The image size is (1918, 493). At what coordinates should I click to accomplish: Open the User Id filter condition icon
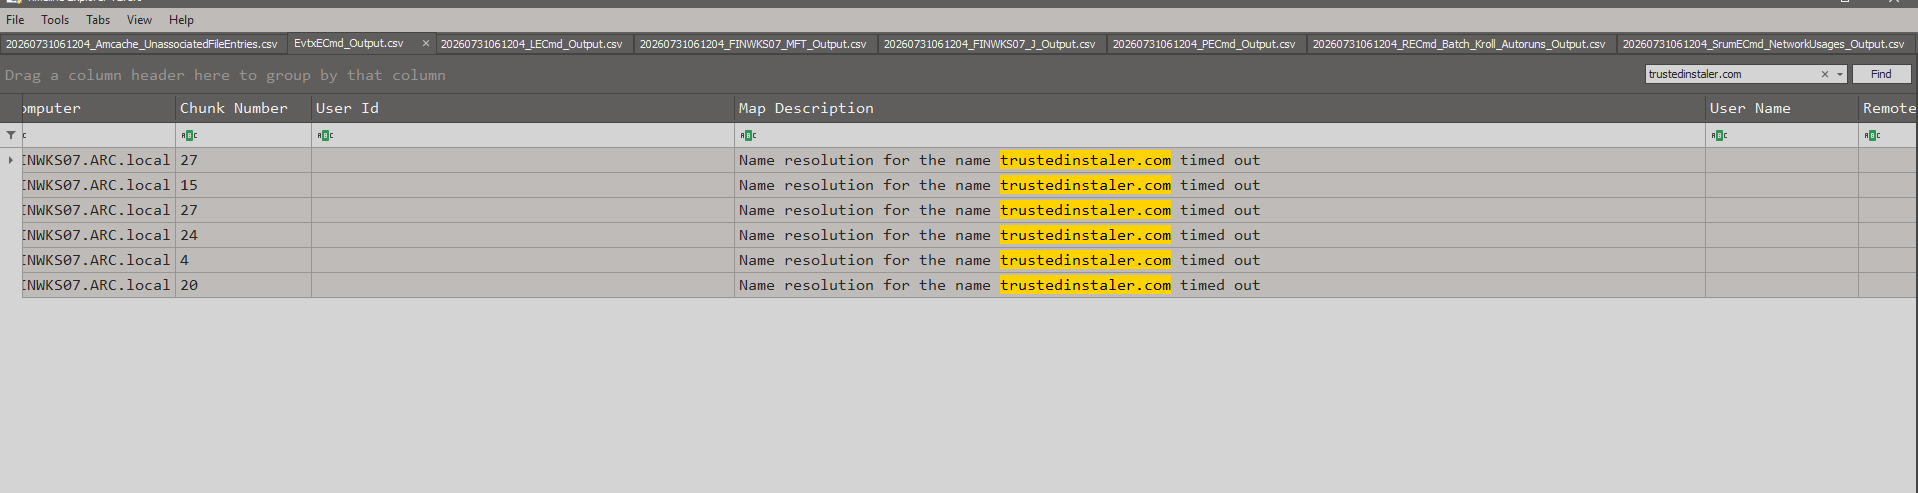[x=325, y=135]
